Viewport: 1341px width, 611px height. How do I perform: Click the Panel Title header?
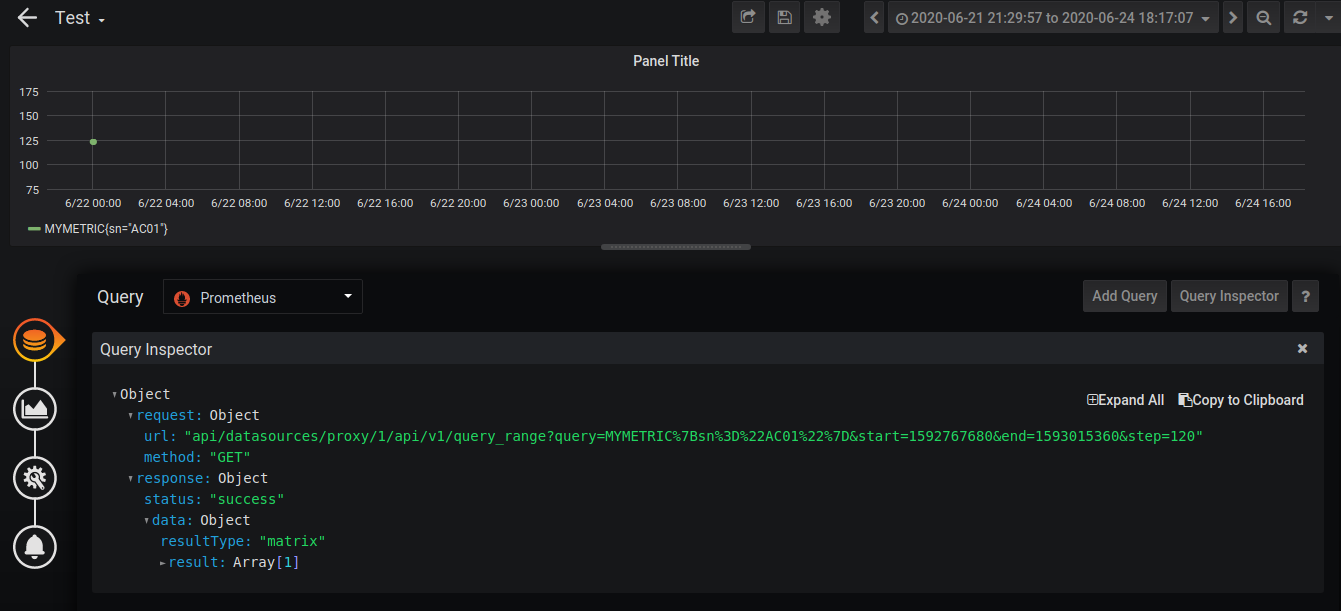pos(666,61)
